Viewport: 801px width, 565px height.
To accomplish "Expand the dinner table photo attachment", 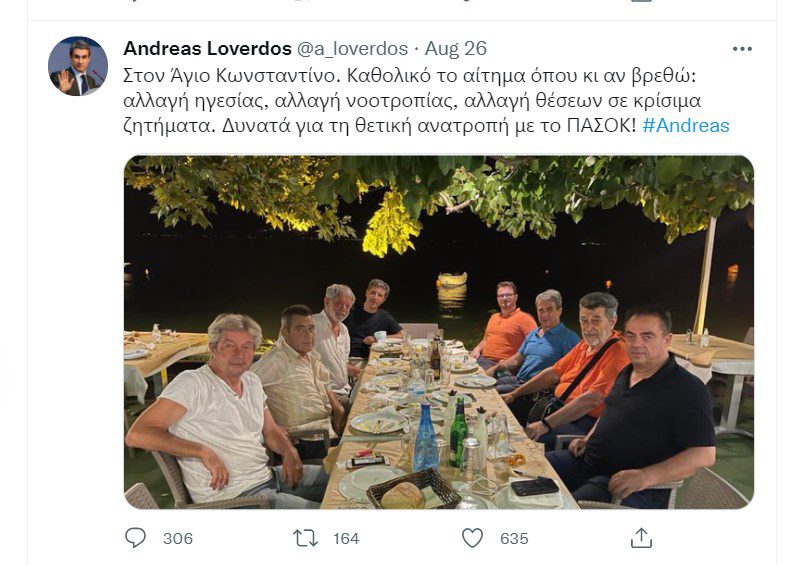I will (439, 332).
